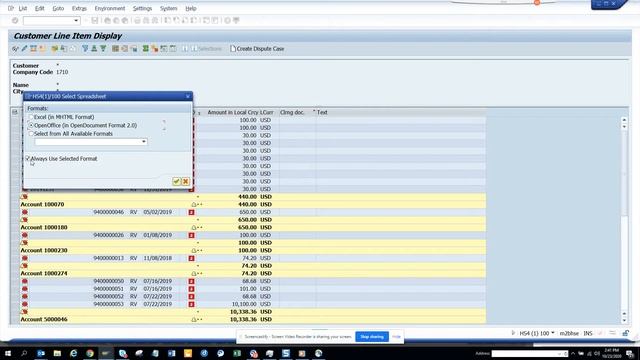Click Select All icon in table corner

[x=15, y=112]
